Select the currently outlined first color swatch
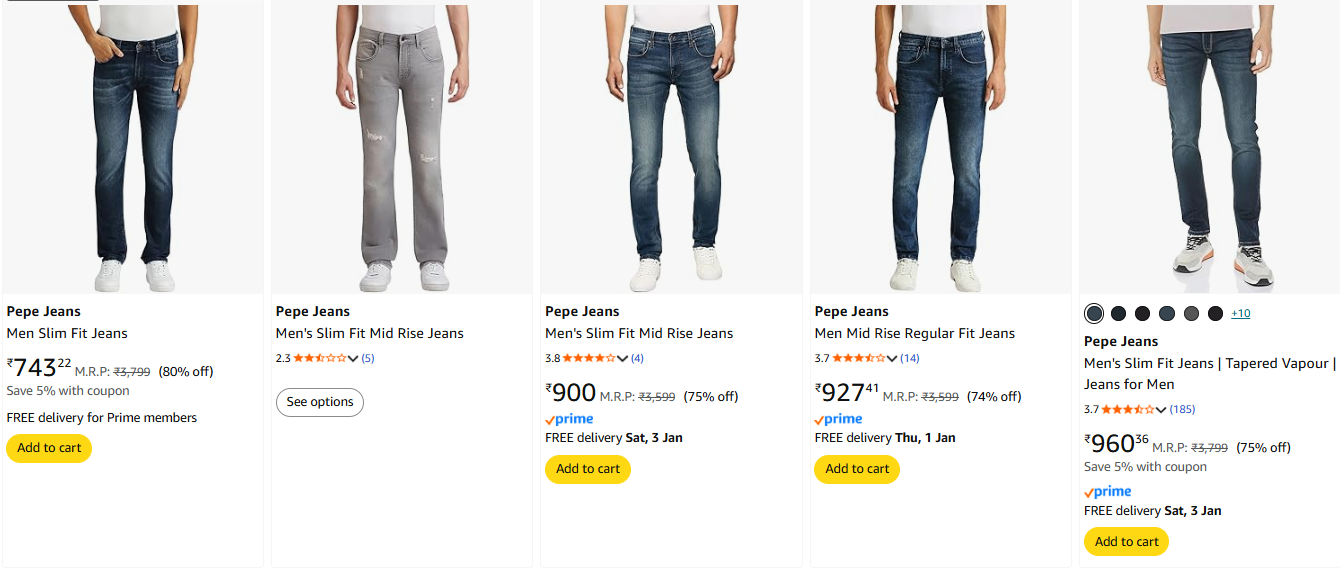 pos(1094,314)
